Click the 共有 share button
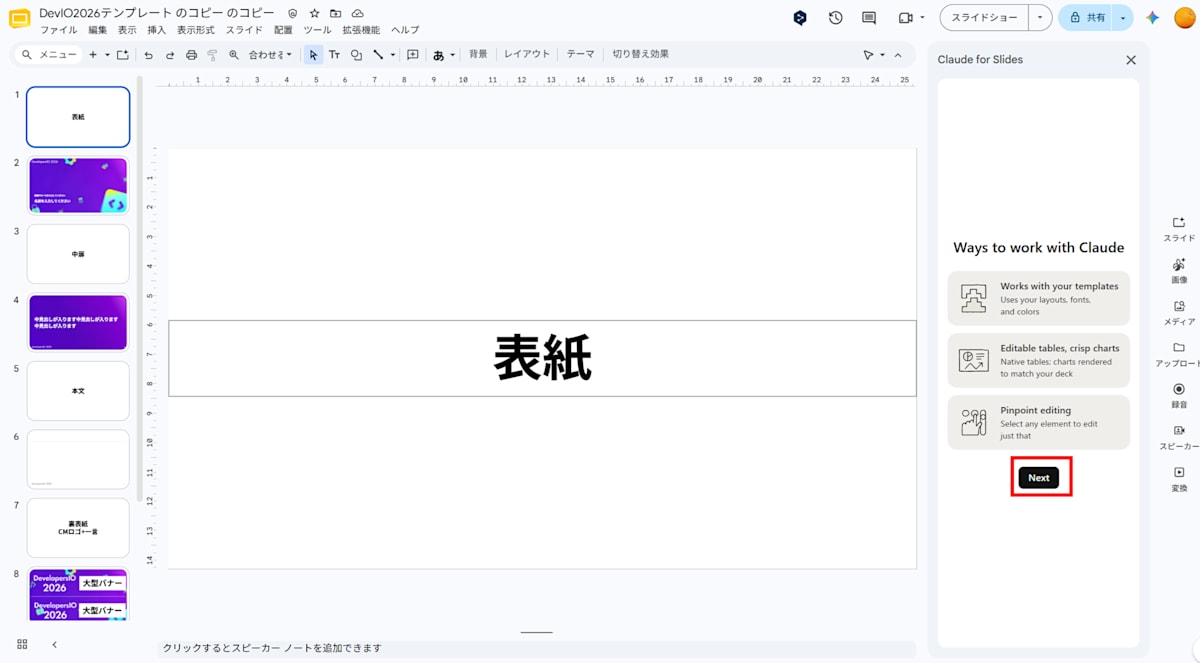This screenshot has width=1200, height=663. (1087, 18)
